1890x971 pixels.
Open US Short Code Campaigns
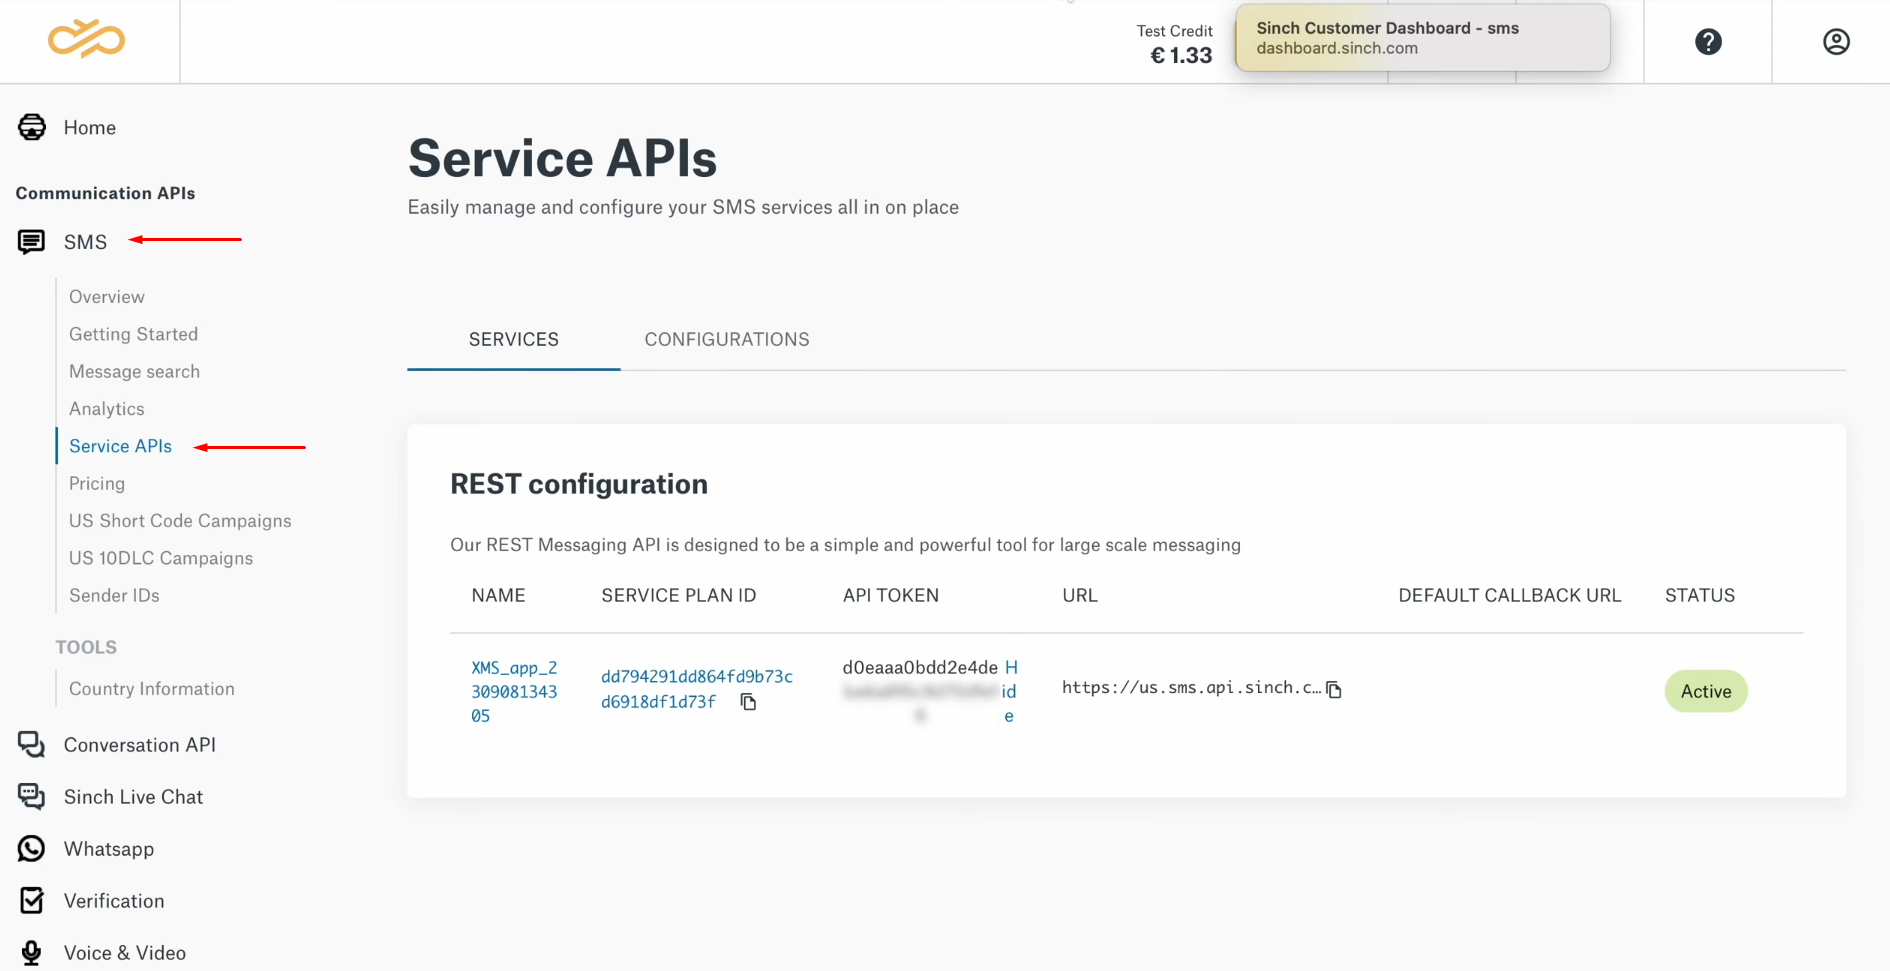click(x=180, y=520)
